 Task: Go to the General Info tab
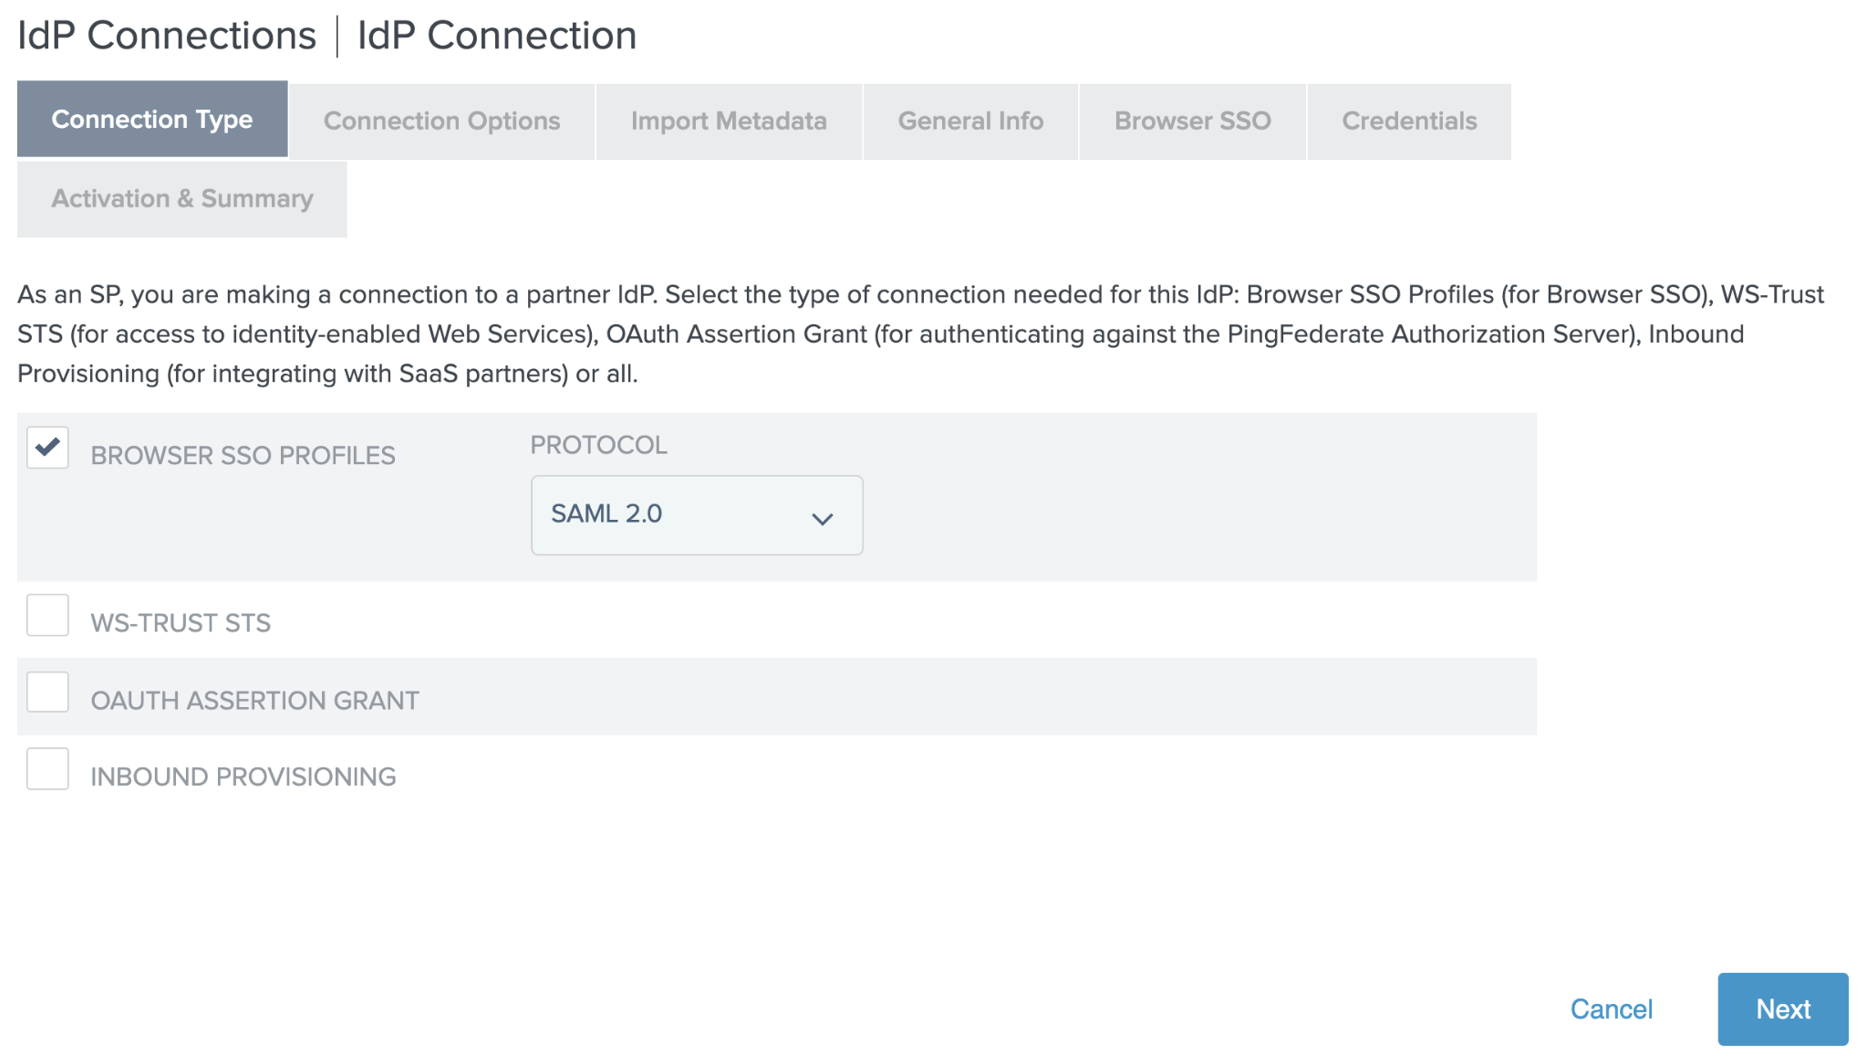point(970,121)
